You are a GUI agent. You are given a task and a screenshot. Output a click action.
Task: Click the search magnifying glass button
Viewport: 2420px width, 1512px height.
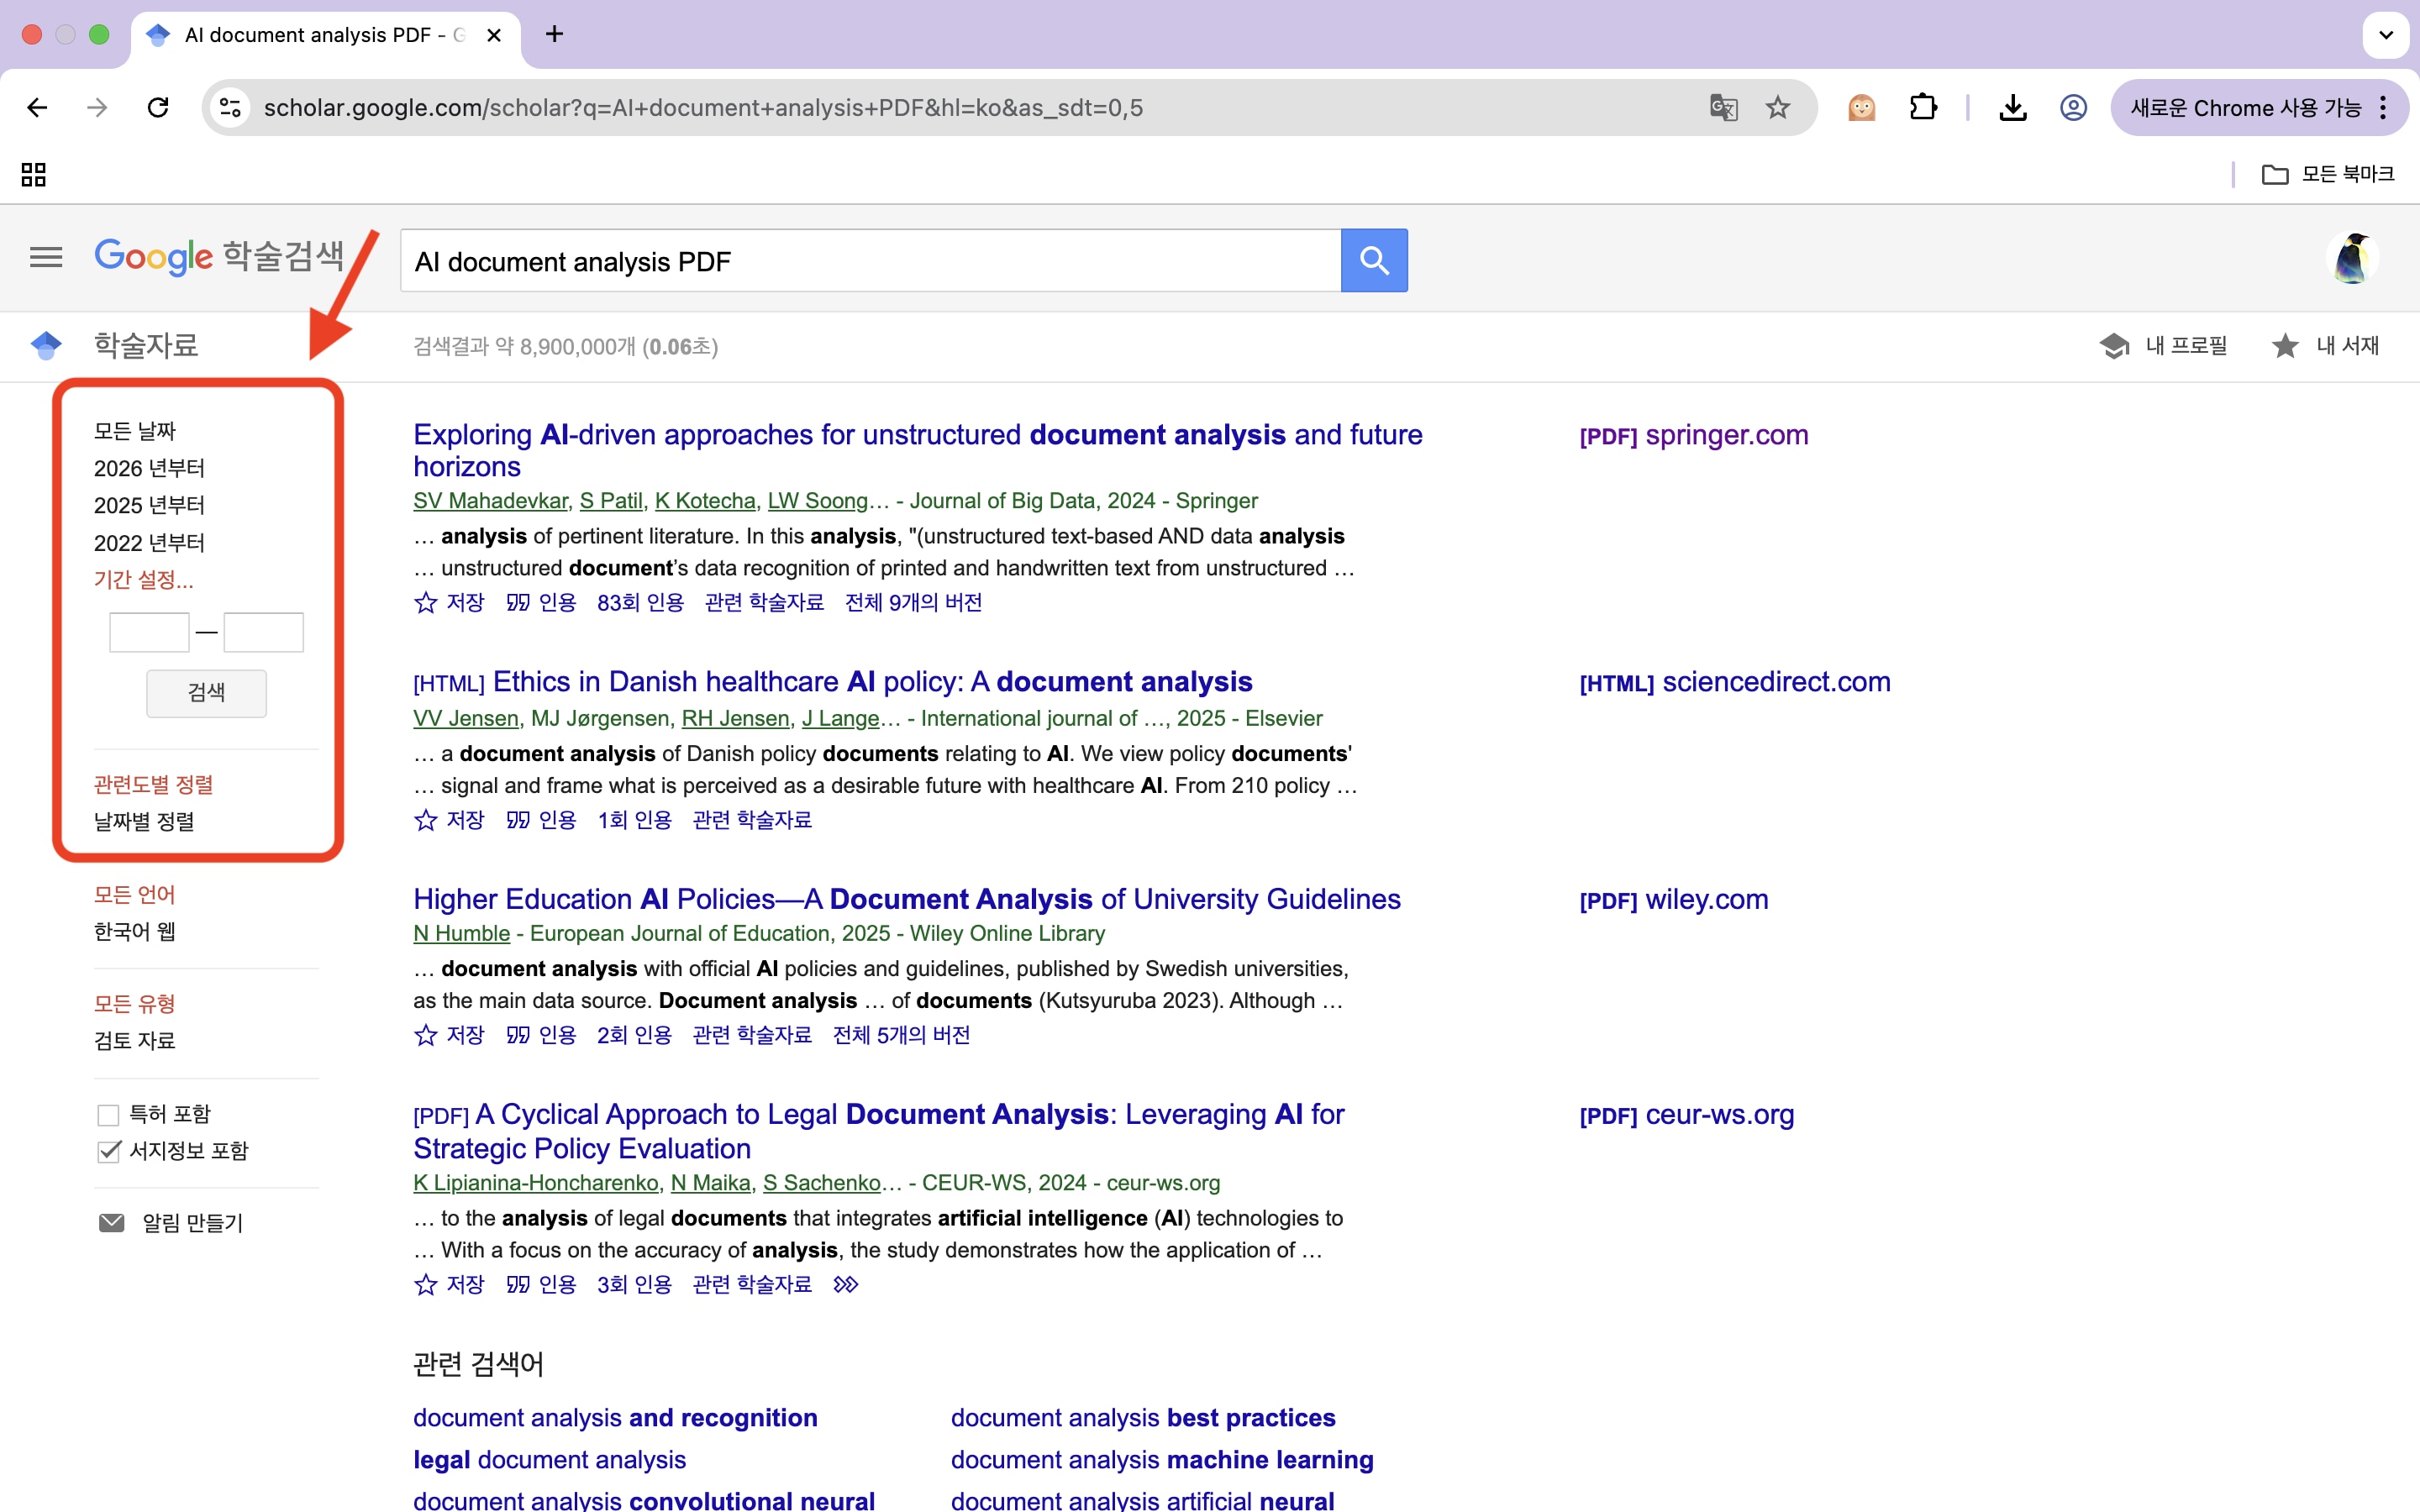(1374, 260)
